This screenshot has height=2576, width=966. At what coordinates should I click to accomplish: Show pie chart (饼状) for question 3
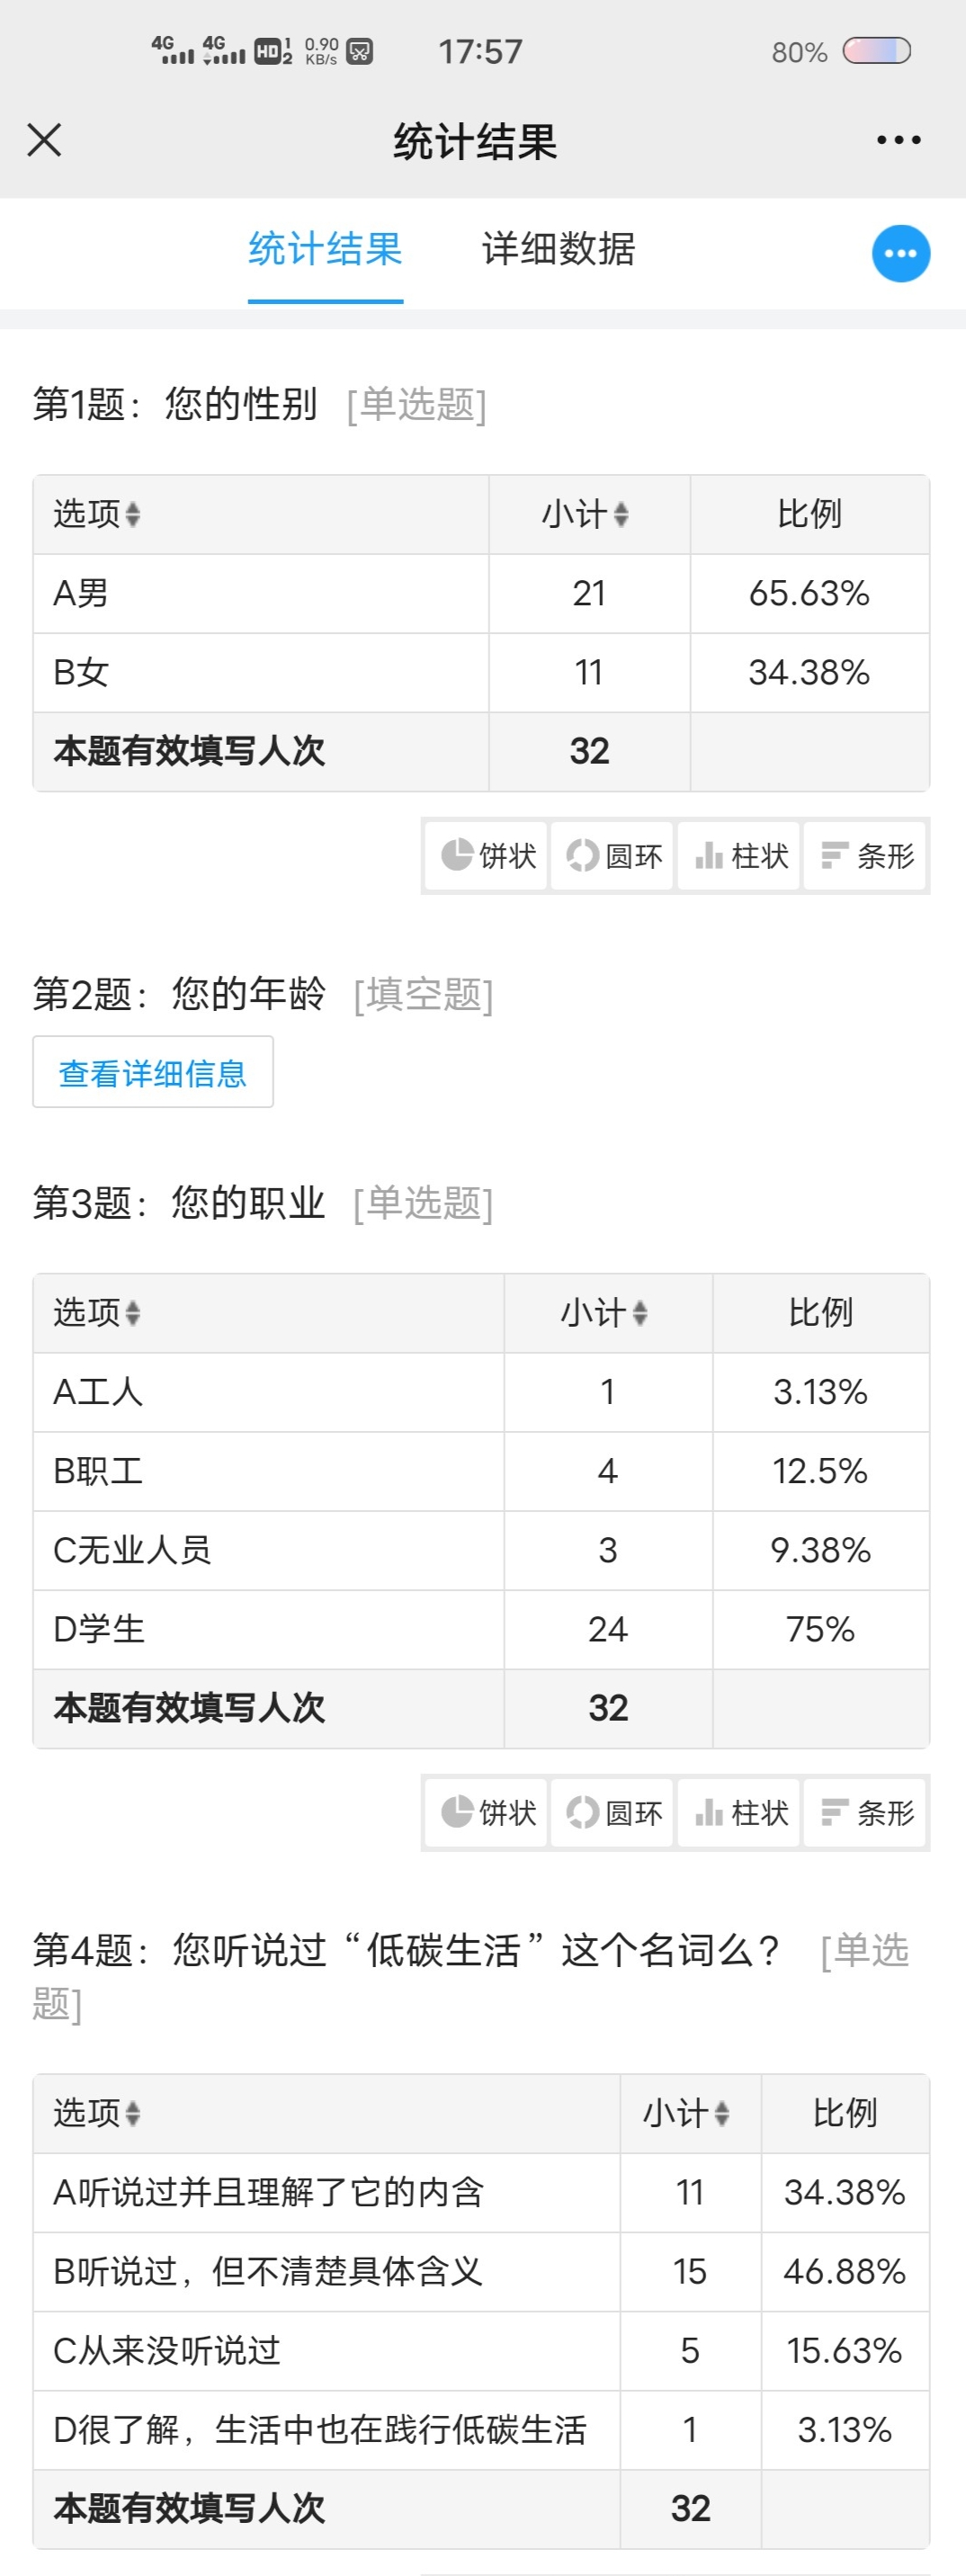pos(488,1813)
